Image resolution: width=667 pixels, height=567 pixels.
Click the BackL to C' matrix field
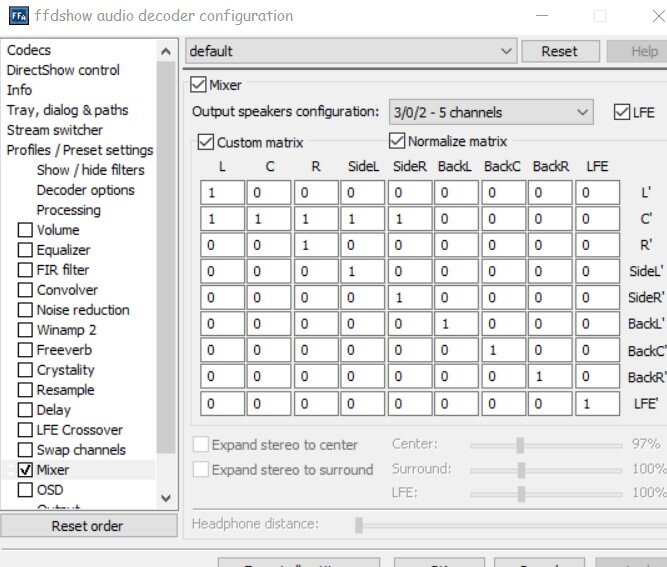(456, 219)
